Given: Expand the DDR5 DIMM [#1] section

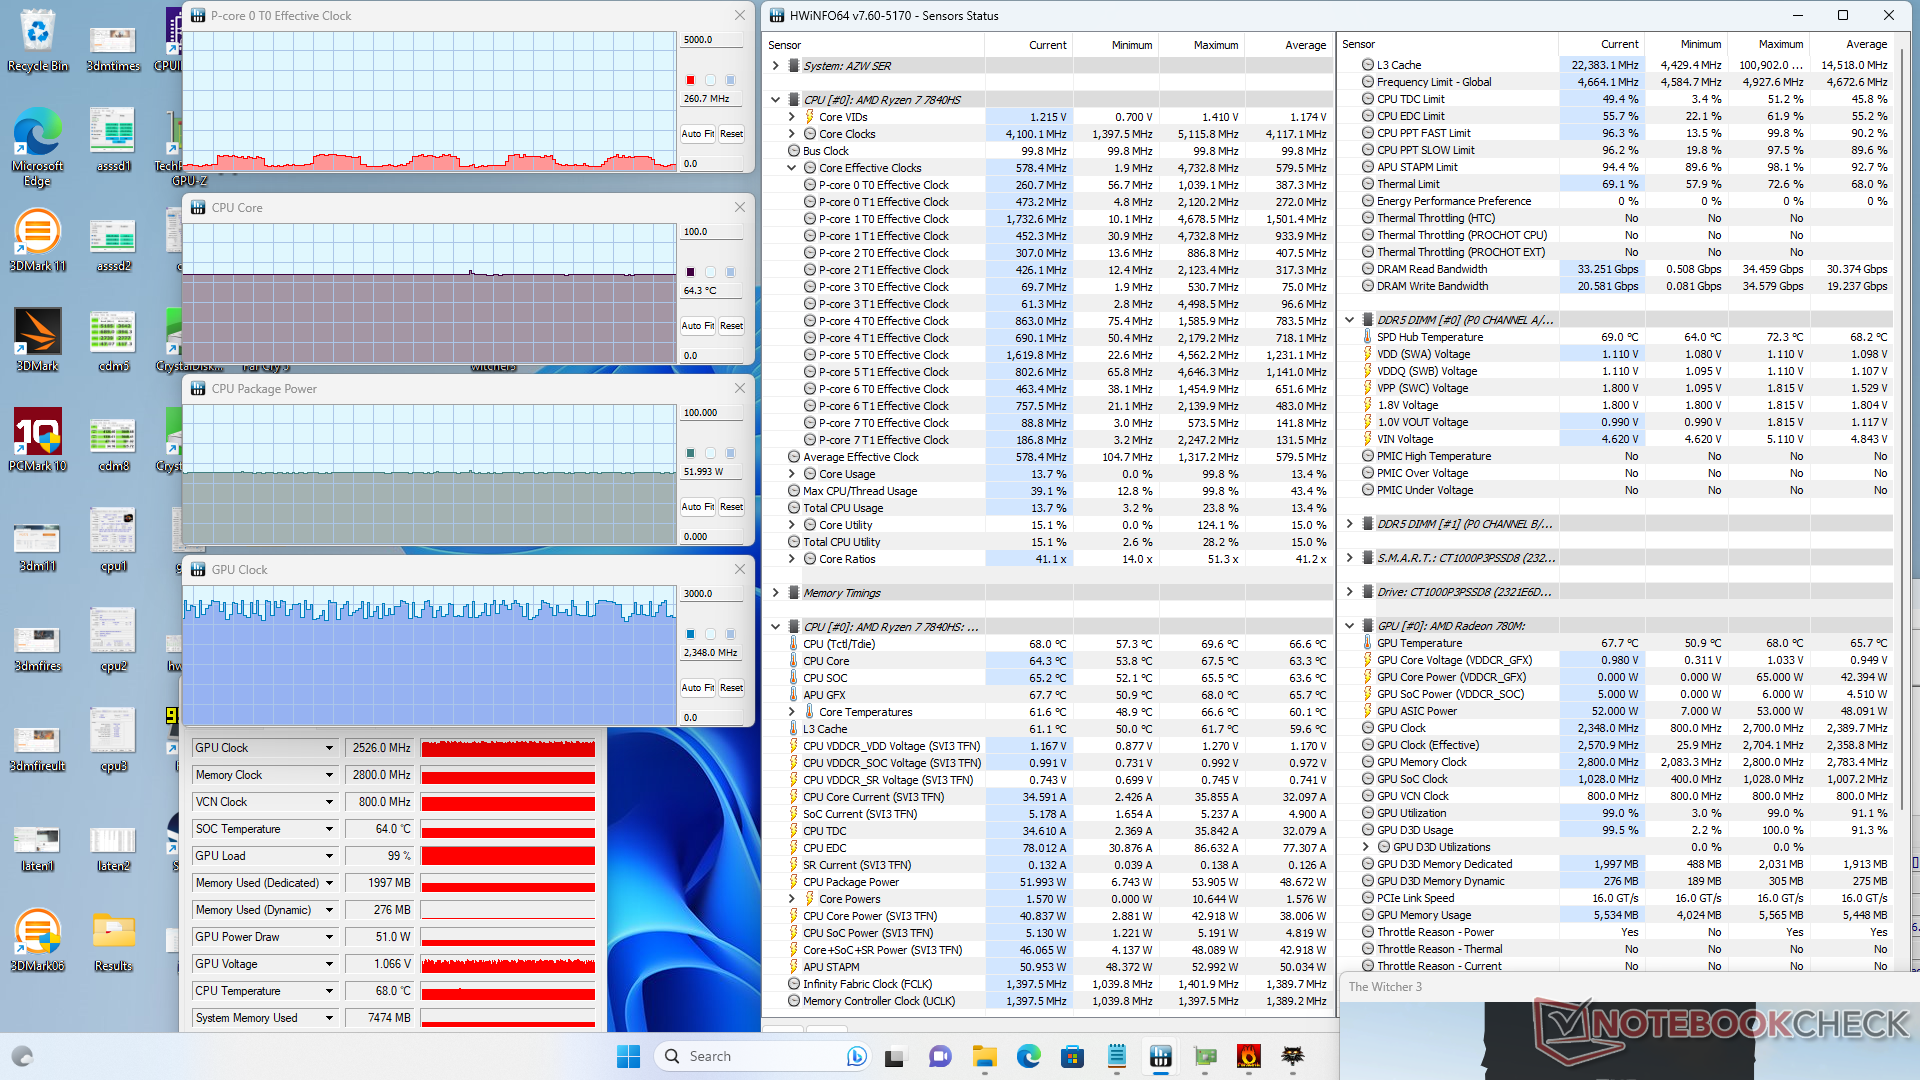Looking at the screenshot, I should tap(1350, 524).
